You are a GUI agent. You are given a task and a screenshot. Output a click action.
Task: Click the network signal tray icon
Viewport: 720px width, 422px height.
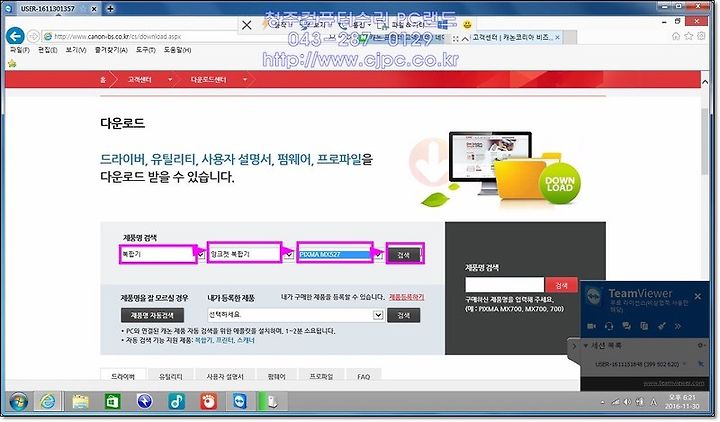coord(615,402)
